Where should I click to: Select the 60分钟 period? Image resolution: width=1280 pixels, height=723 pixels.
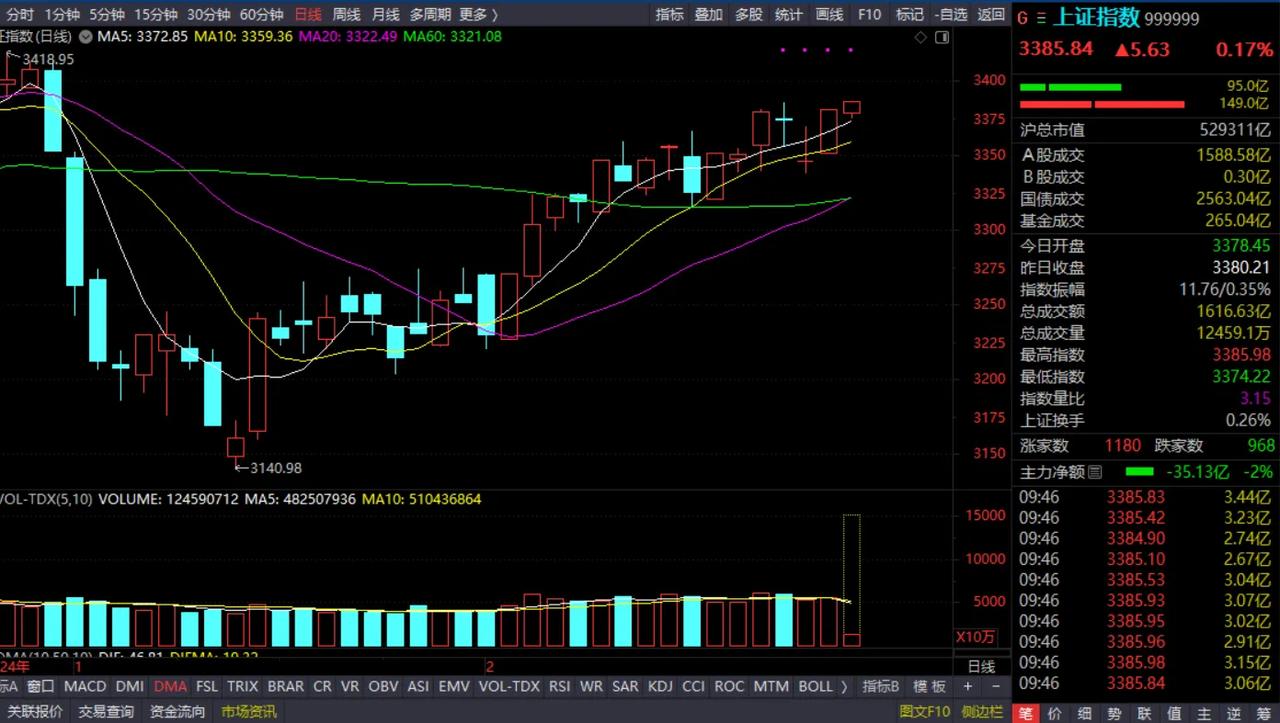tap(262, 14)
